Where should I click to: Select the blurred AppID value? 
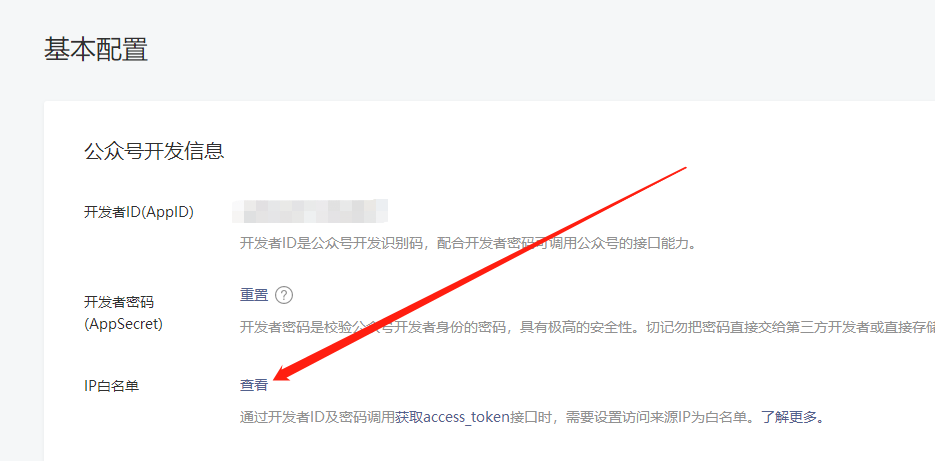point(310,212)
